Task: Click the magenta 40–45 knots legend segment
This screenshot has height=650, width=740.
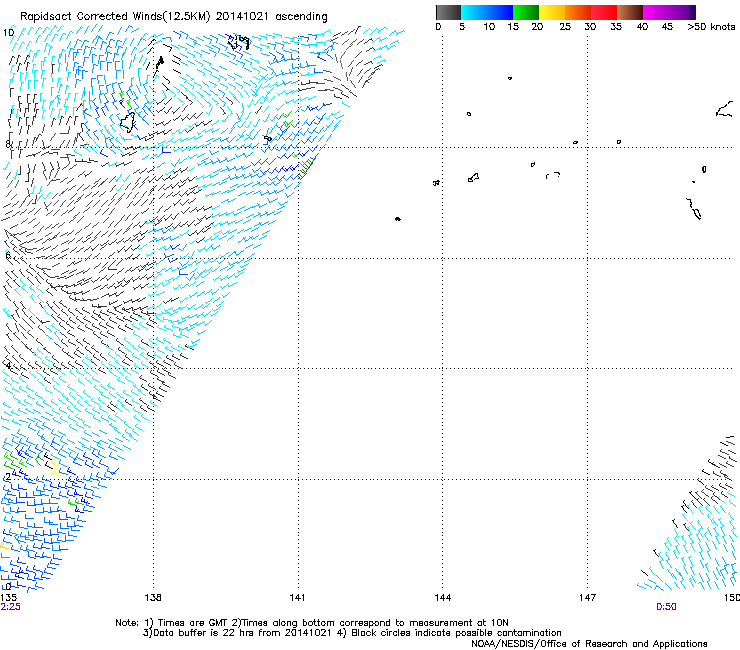Action: coord(656,12)
